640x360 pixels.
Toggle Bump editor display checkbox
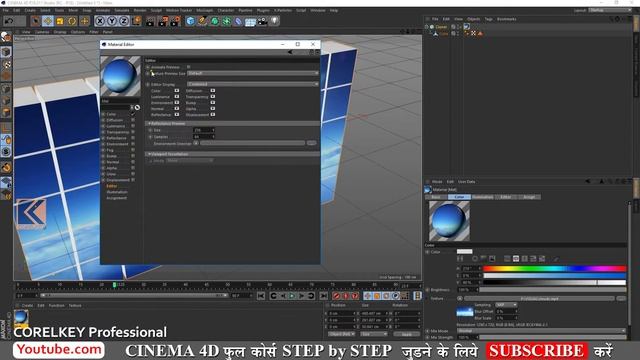click(213, 103)
